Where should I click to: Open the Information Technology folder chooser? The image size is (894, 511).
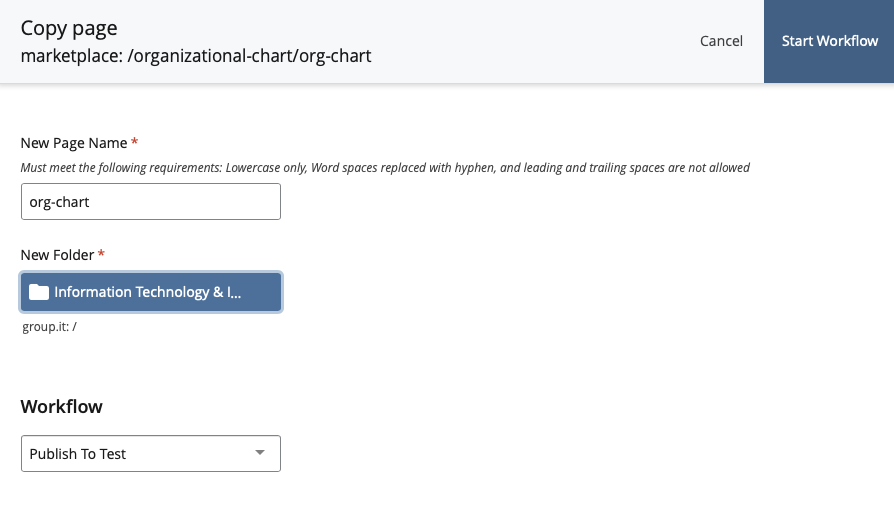(x=151, y=292)
